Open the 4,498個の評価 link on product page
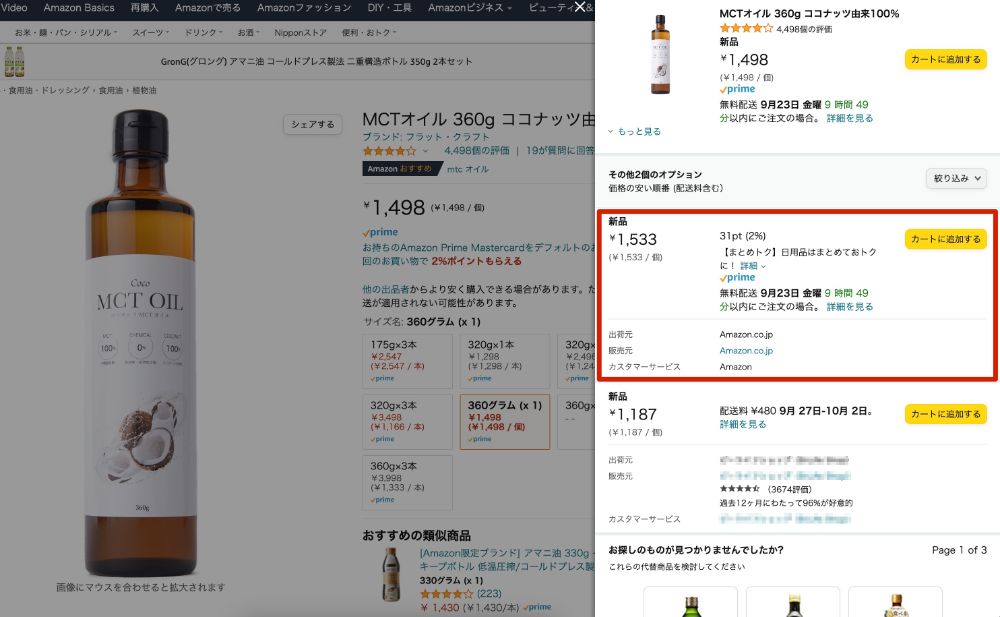 coord(476,151)
